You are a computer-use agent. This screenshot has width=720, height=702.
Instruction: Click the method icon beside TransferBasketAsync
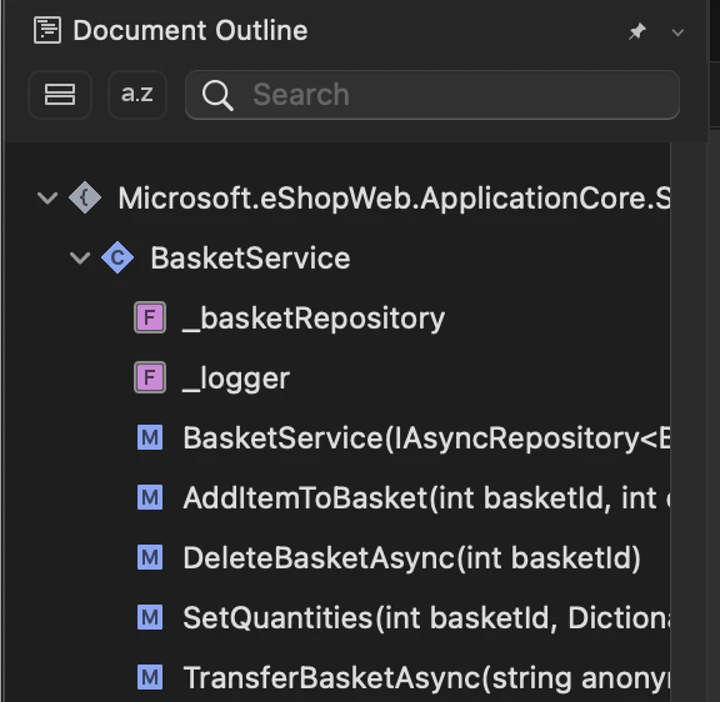click(150, 678)
